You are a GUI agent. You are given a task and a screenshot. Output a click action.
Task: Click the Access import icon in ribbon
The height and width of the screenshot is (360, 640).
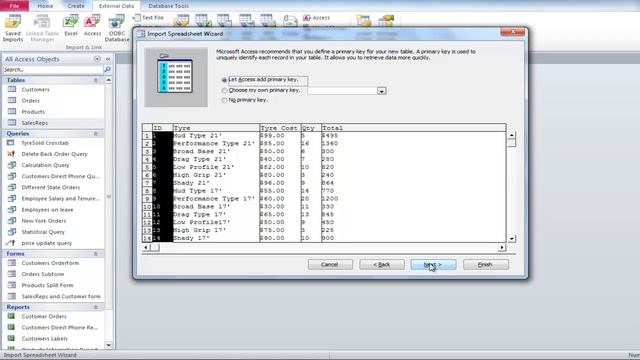[x=92, y=25]
